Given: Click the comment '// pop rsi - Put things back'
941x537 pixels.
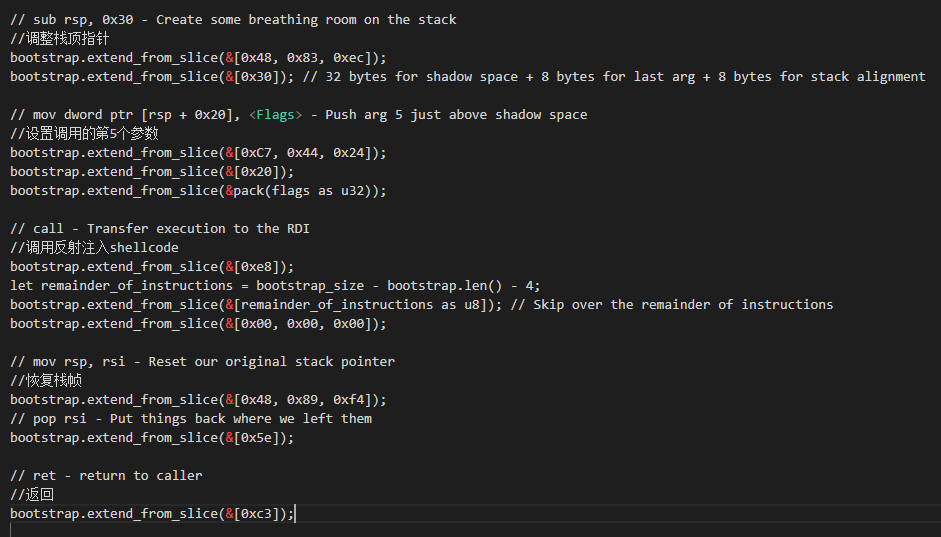Looking at the screenshot, I should coord(191,419).
